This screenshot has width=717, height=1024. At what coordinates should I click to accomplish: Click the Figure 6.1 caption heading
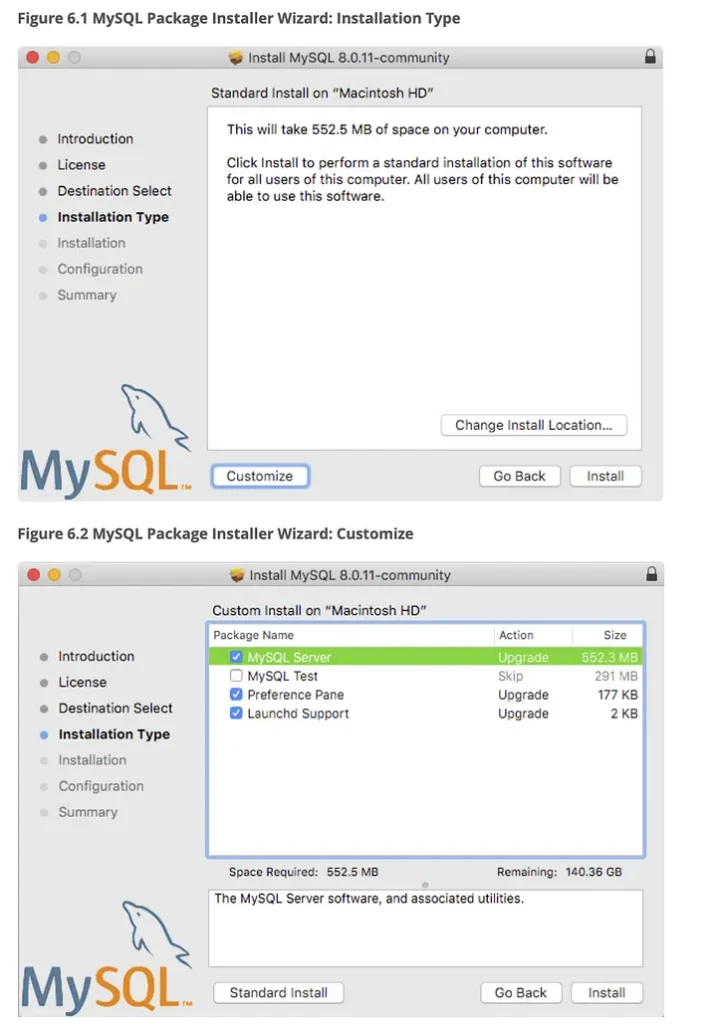[x=239, y=18]
